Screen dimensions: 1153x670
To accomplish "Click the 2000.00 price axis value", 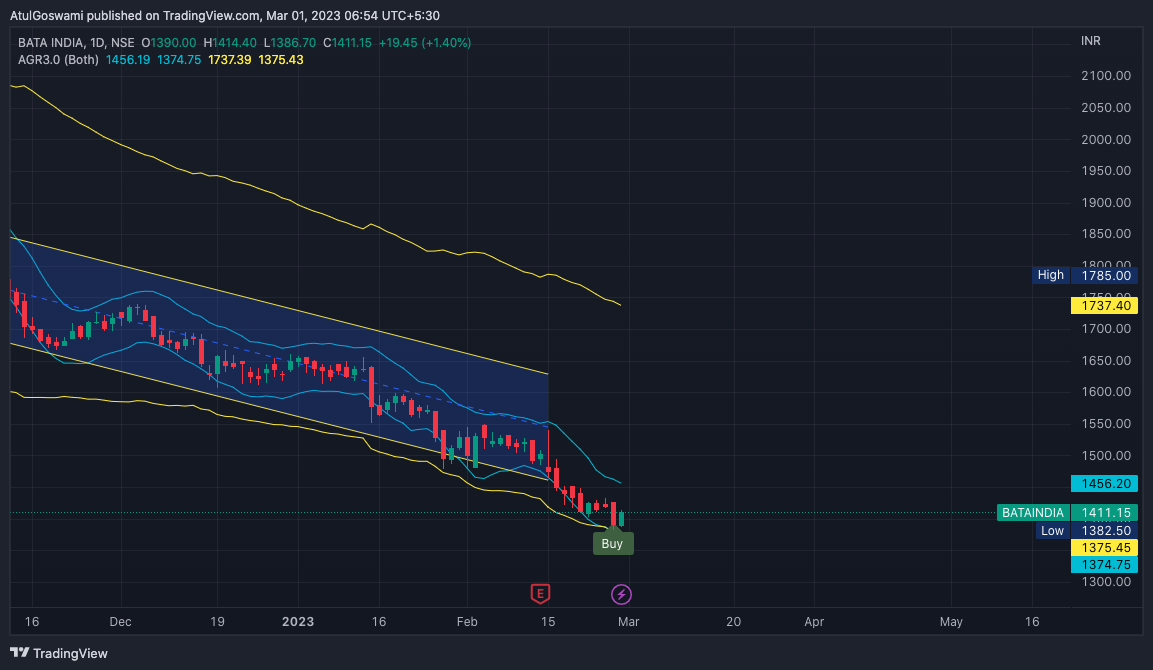I will pos(1106,140).
